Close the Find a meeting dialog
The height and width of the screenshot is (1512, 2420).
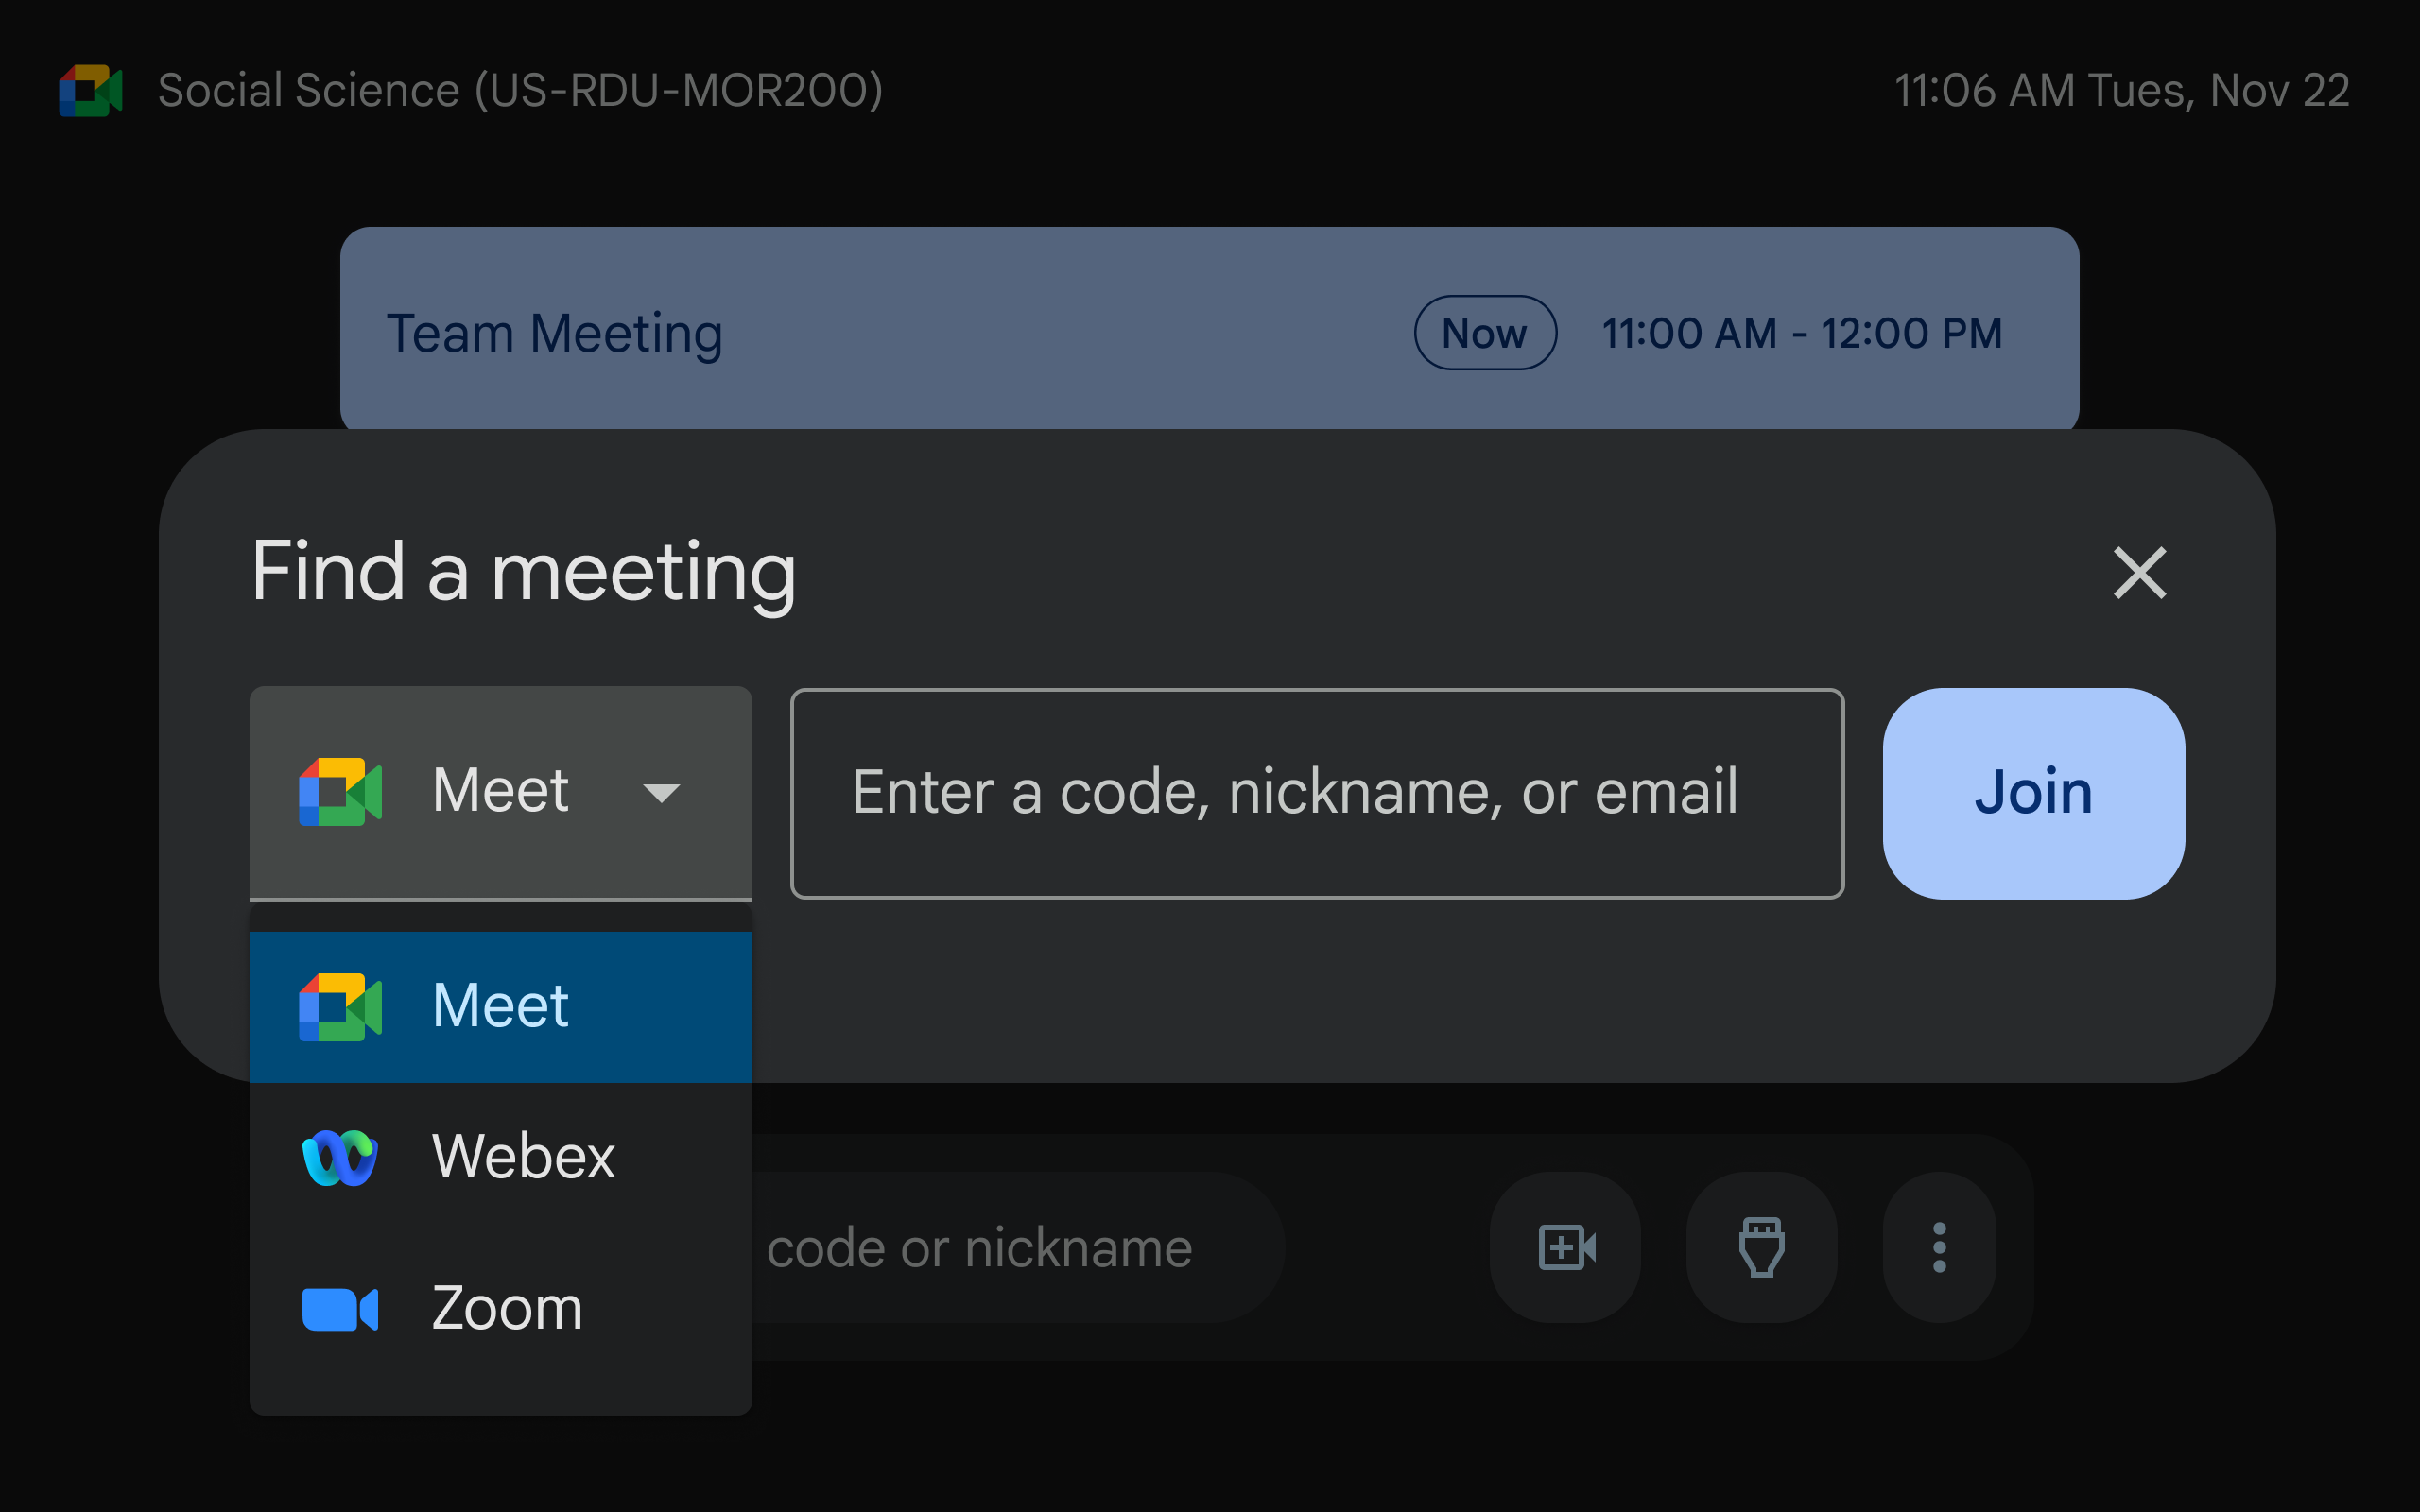click(x=2139, y=572)
